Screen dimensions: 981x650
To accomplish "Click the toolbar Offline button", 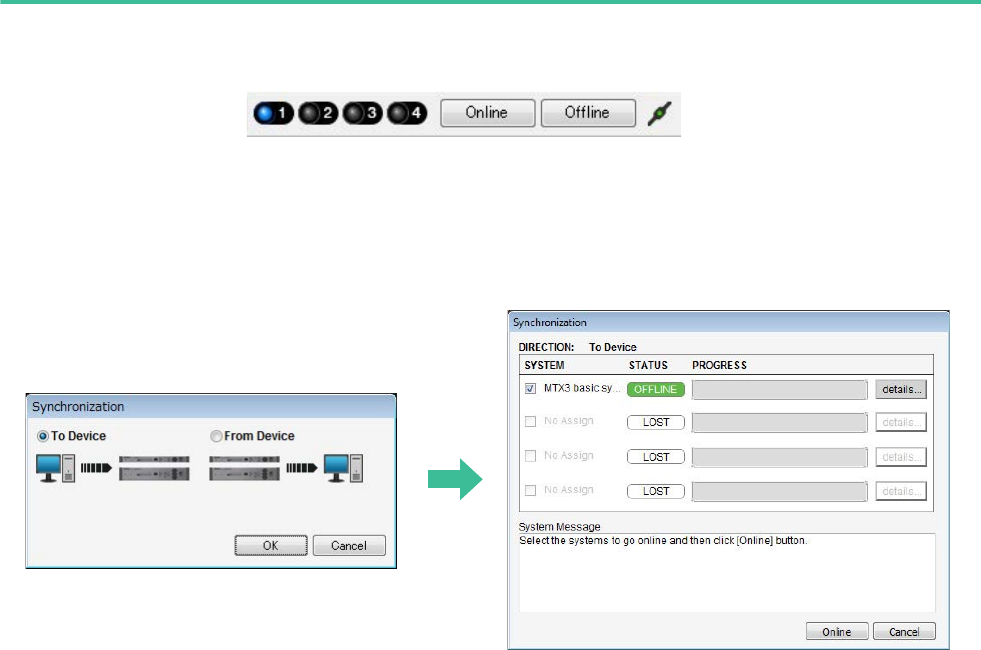I will pos(588,113).
